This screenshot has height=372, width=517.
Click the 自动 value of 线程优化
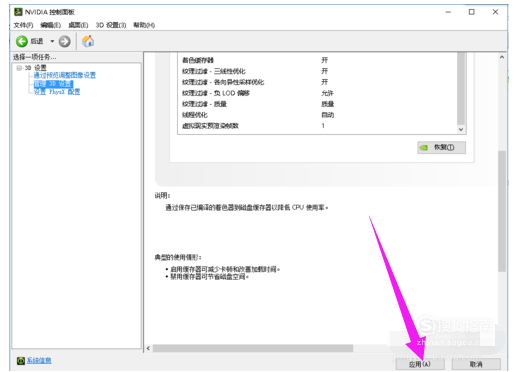(x=327, y=115)
